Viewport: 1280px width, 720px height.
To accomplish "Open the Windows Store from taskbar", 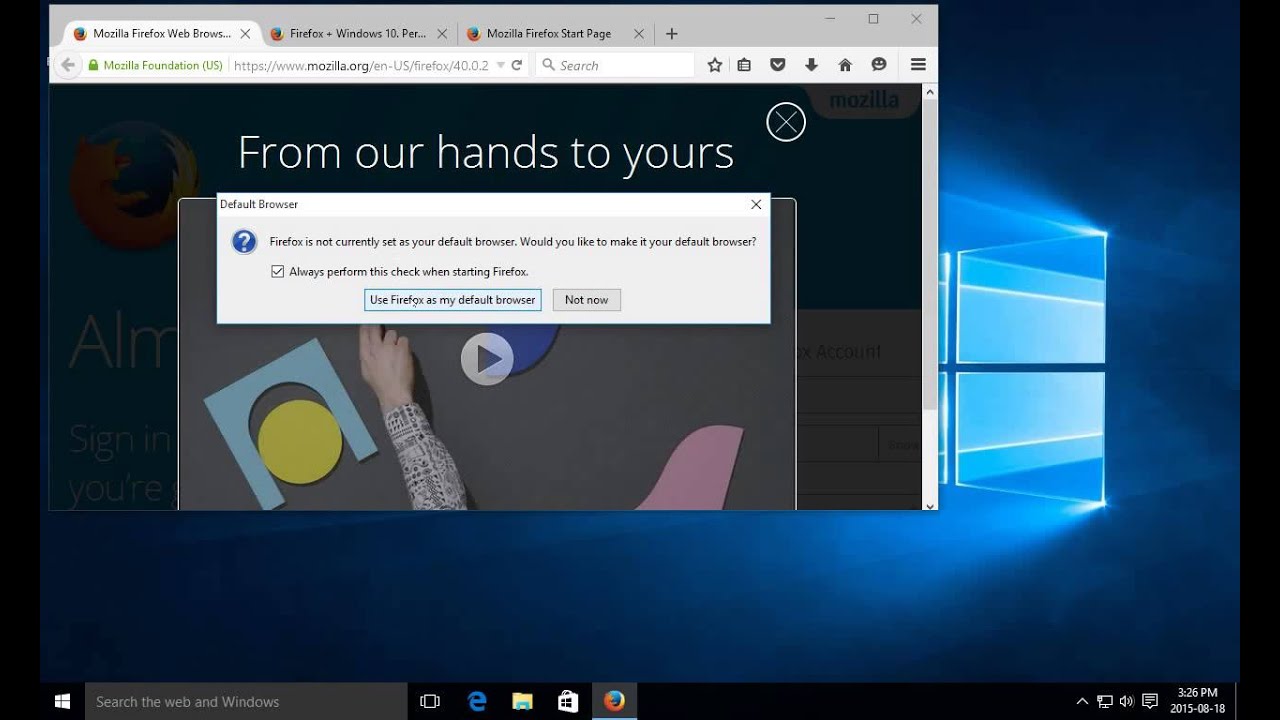I will pos(568,701).
